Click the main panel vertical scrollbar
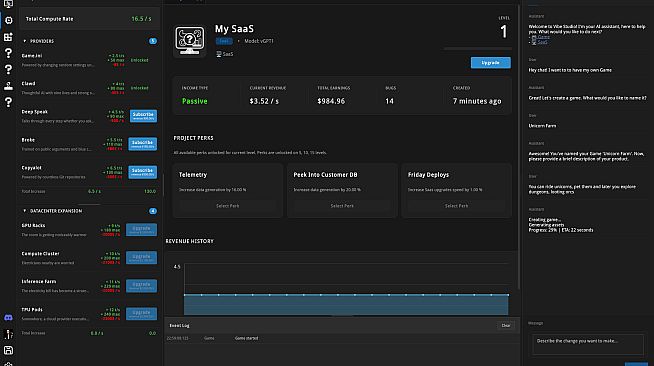The image size is (654, 366). click(x=519, y=146)
